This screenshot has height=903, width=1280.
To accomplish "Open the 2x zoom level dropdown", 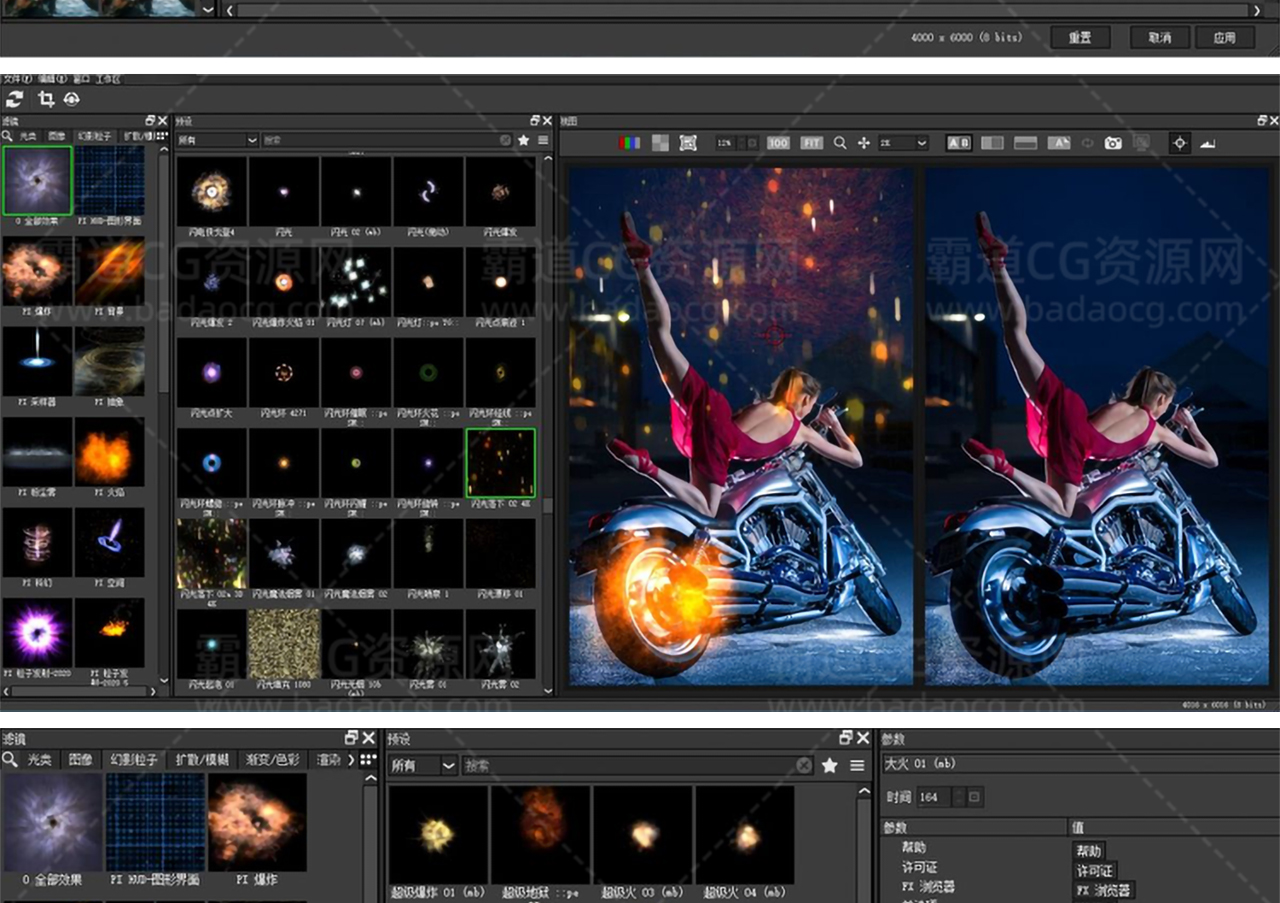I will tap(903, 143).
